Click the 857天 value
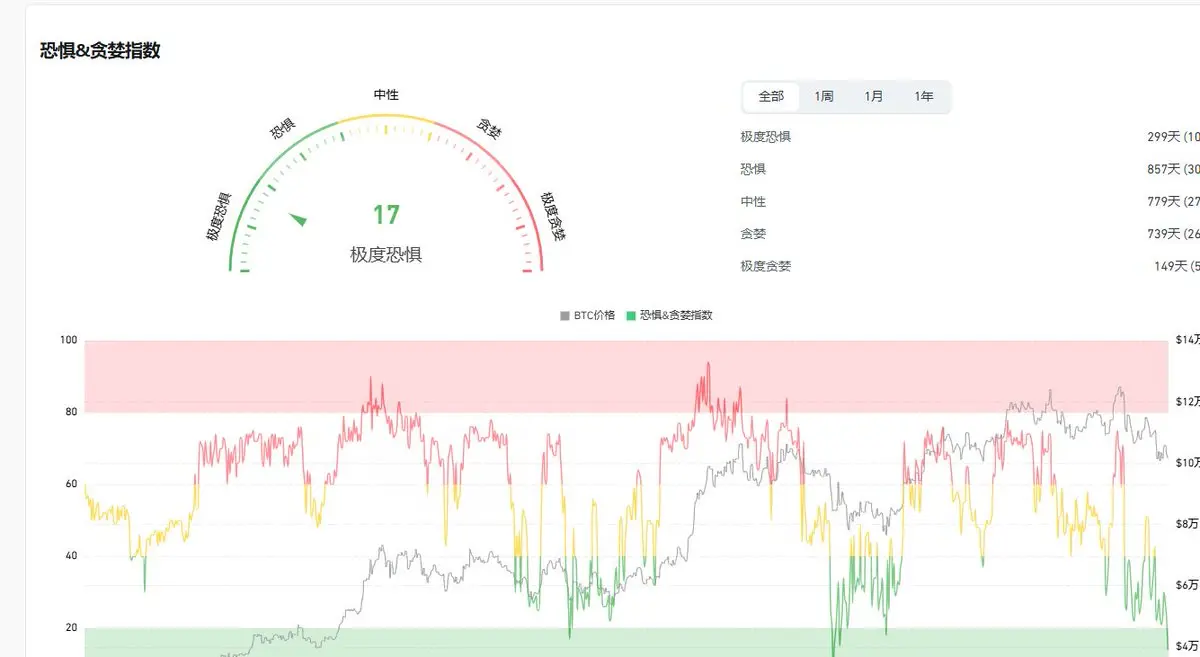This screenshot has height=657, width=1200. tap(1164, 169)
